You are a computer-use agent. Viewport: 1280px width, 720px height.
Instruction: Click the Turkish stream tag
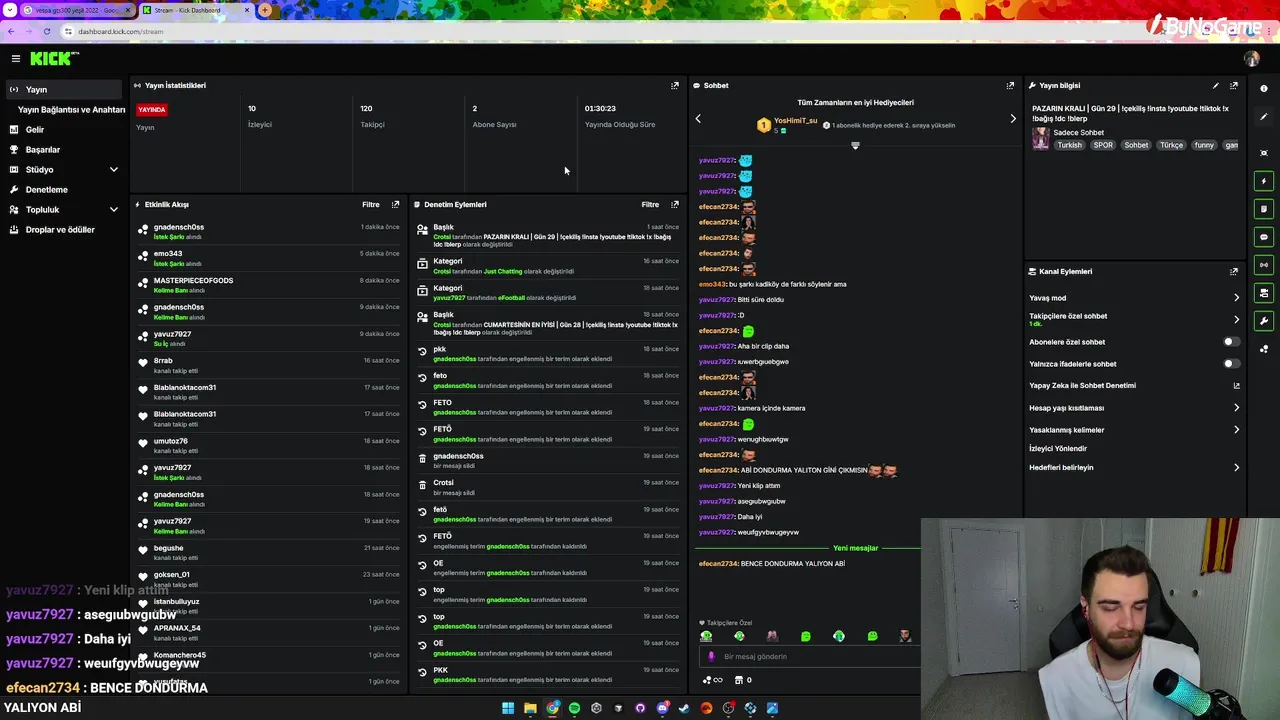pos(1069,145)
